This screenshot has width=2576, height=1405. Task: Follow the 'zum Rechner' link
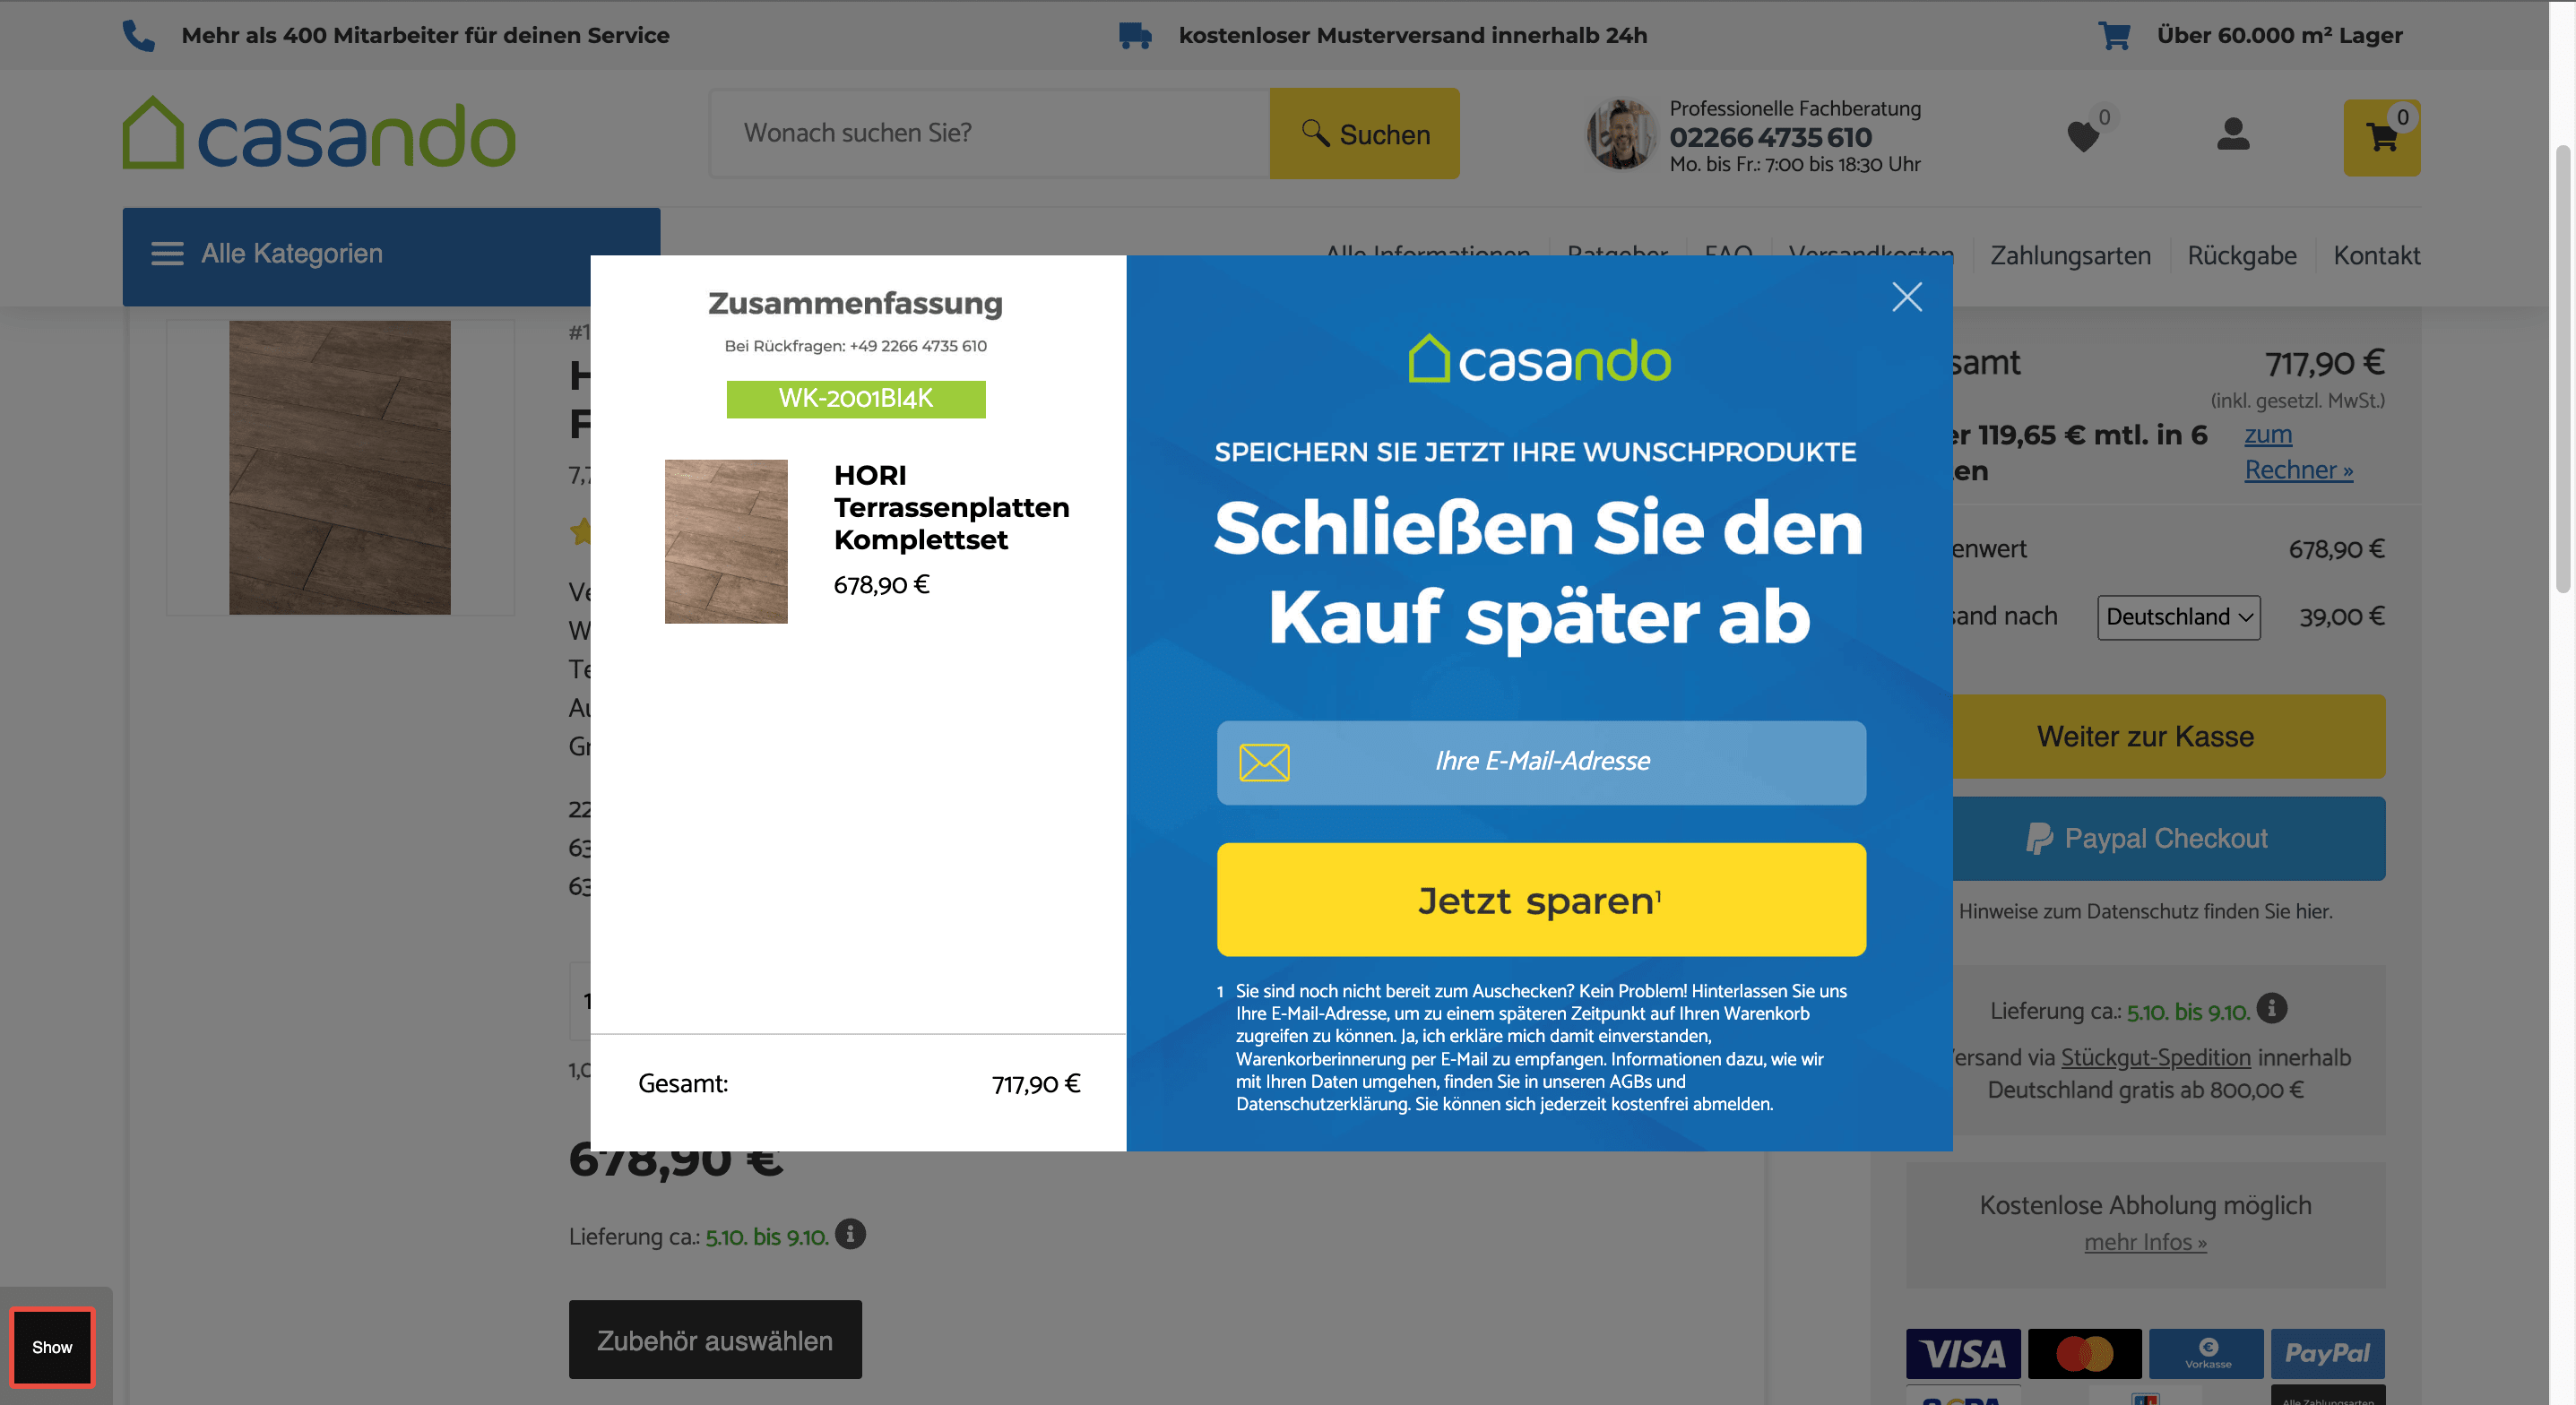(2297, 452)
